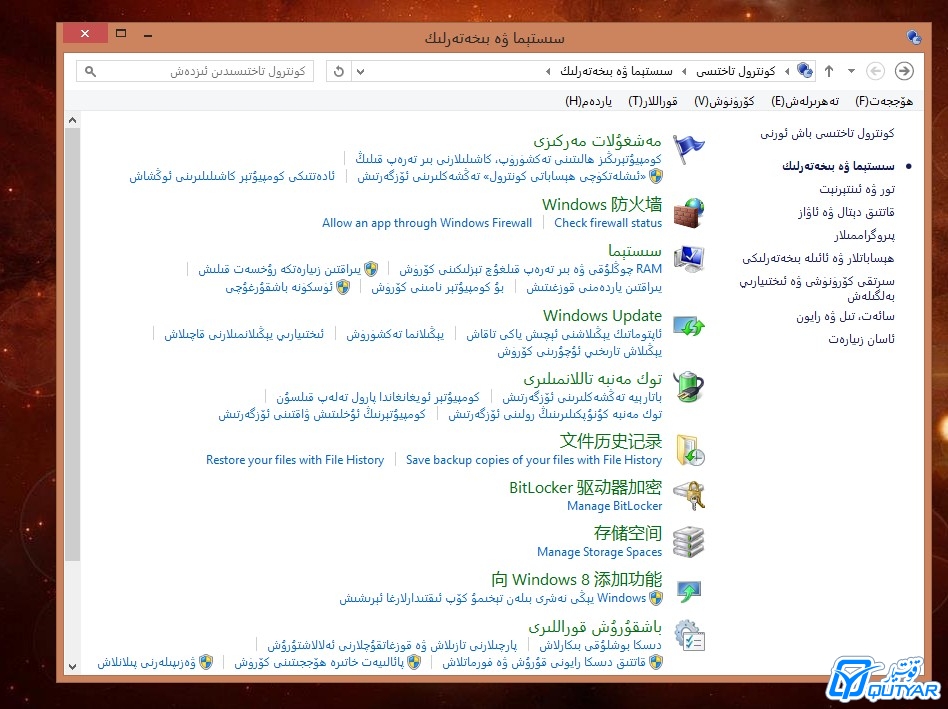948x709 pixels.
Task: Select Clock, Language and Region in the sidebar
Action: (845, 316)
